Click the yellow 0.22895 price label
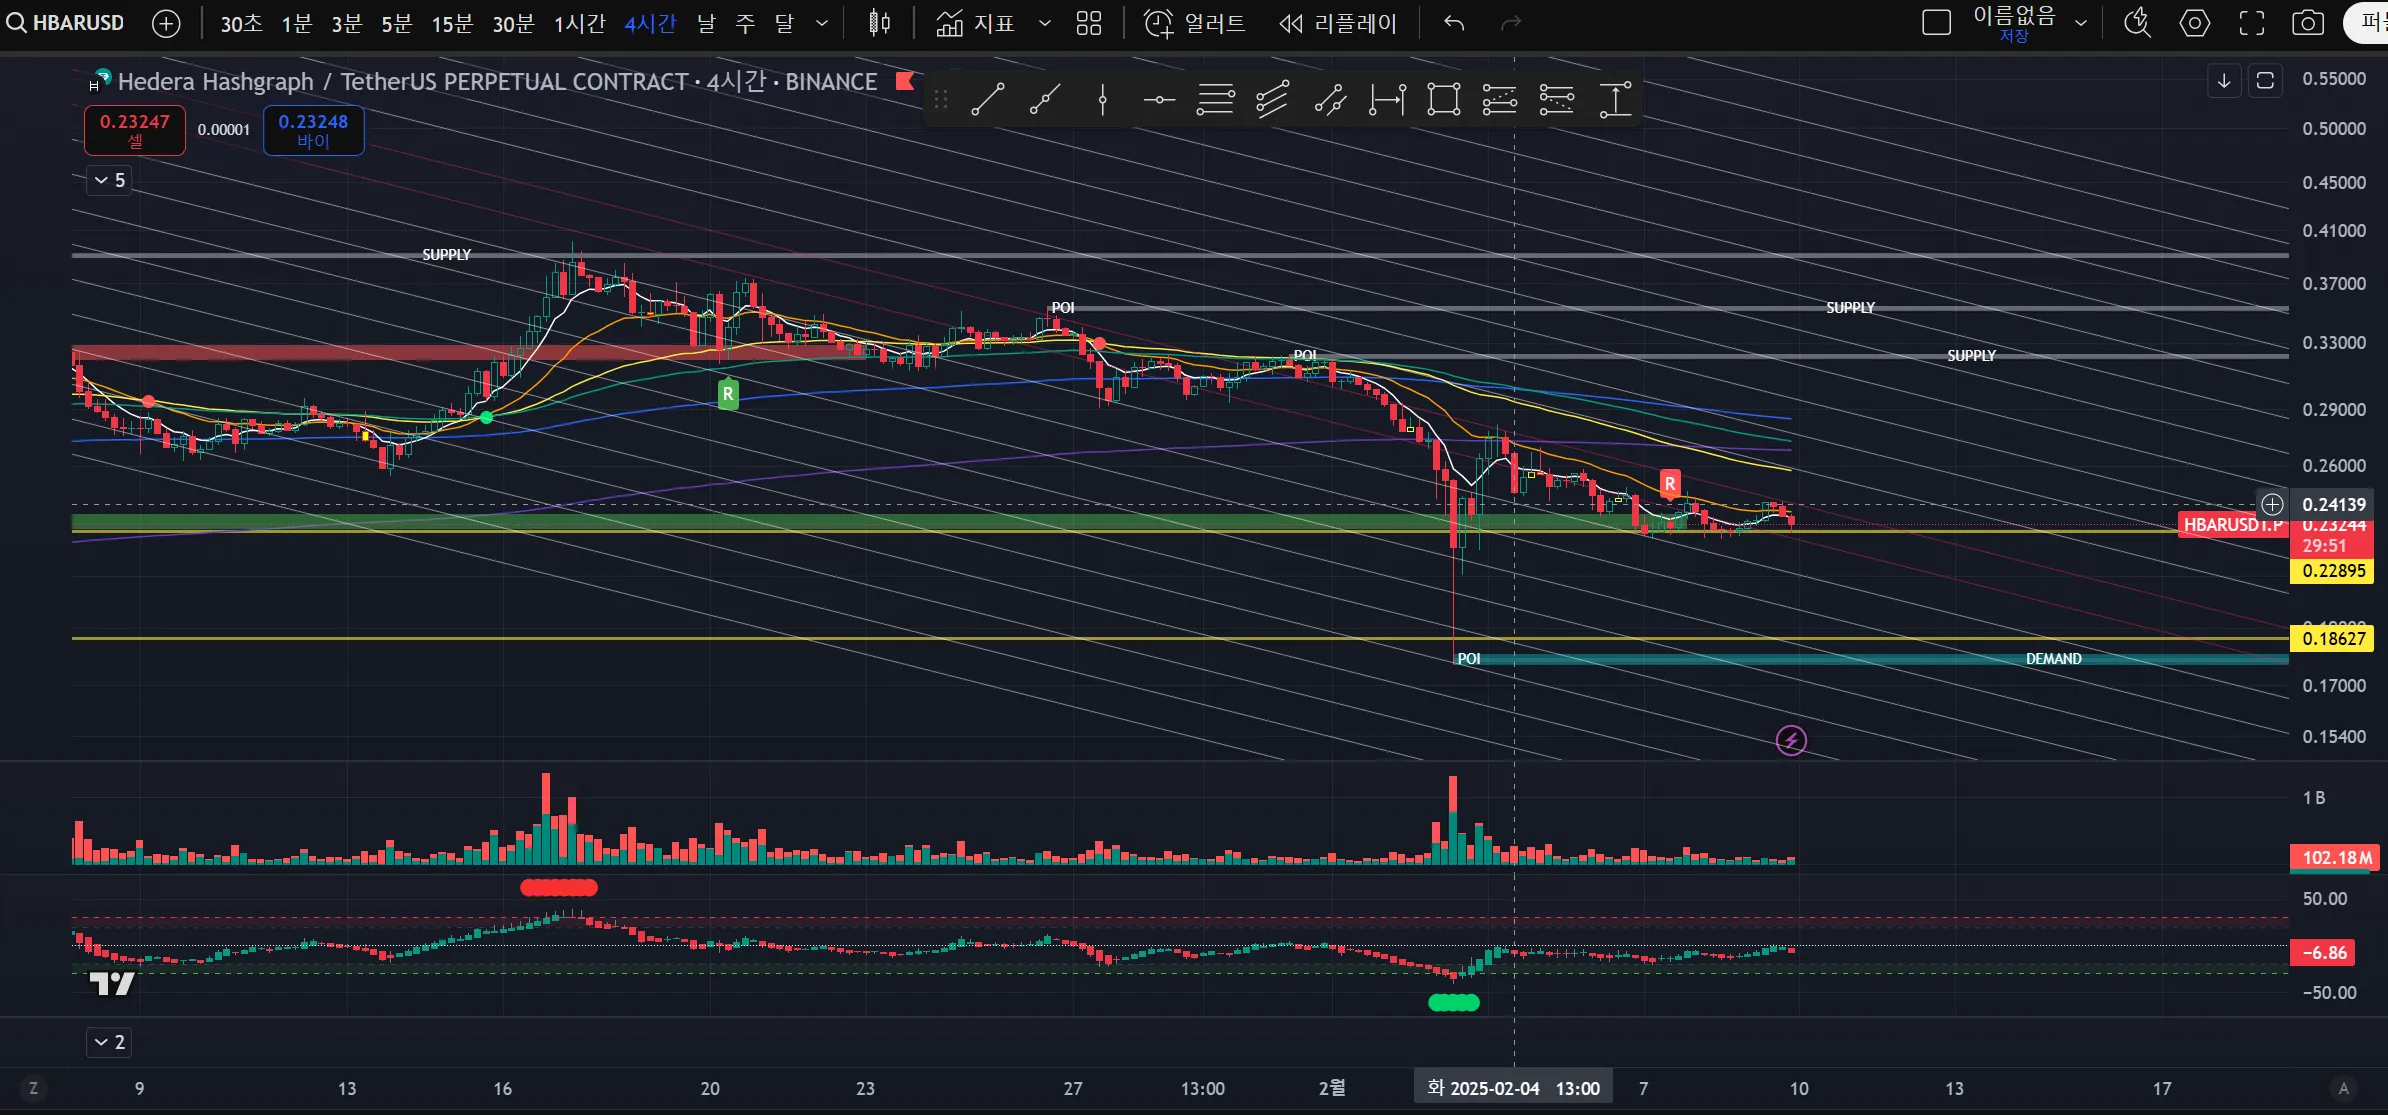This screenshot has width=2388, height=1115. [2332, 571]
